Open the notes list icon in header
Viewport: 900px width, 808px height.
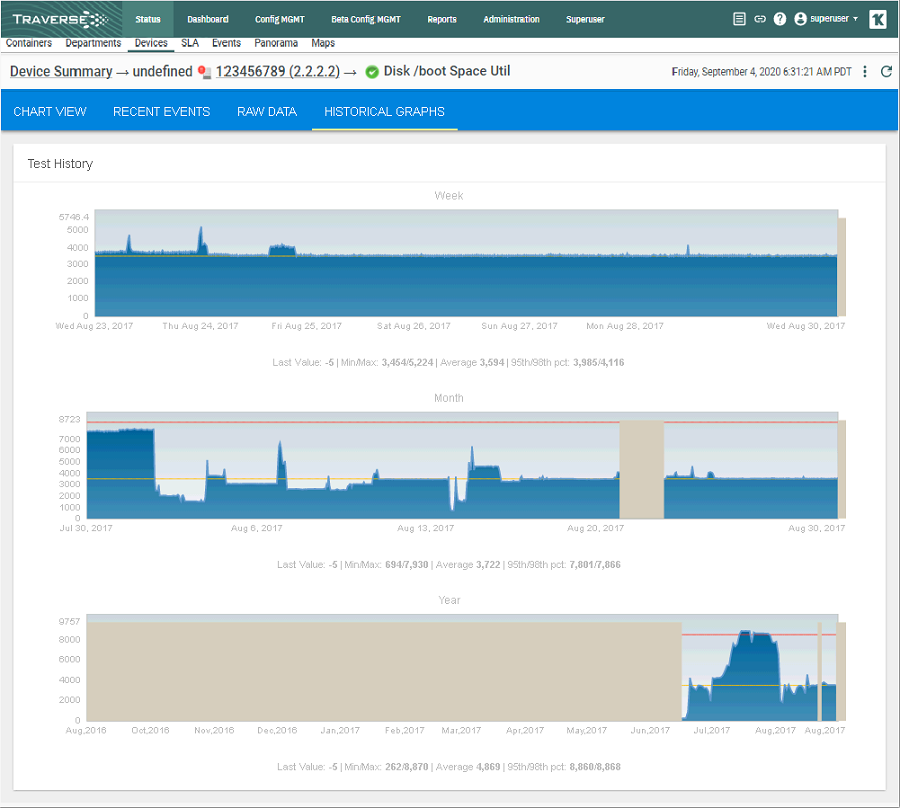tap(739, 19)
